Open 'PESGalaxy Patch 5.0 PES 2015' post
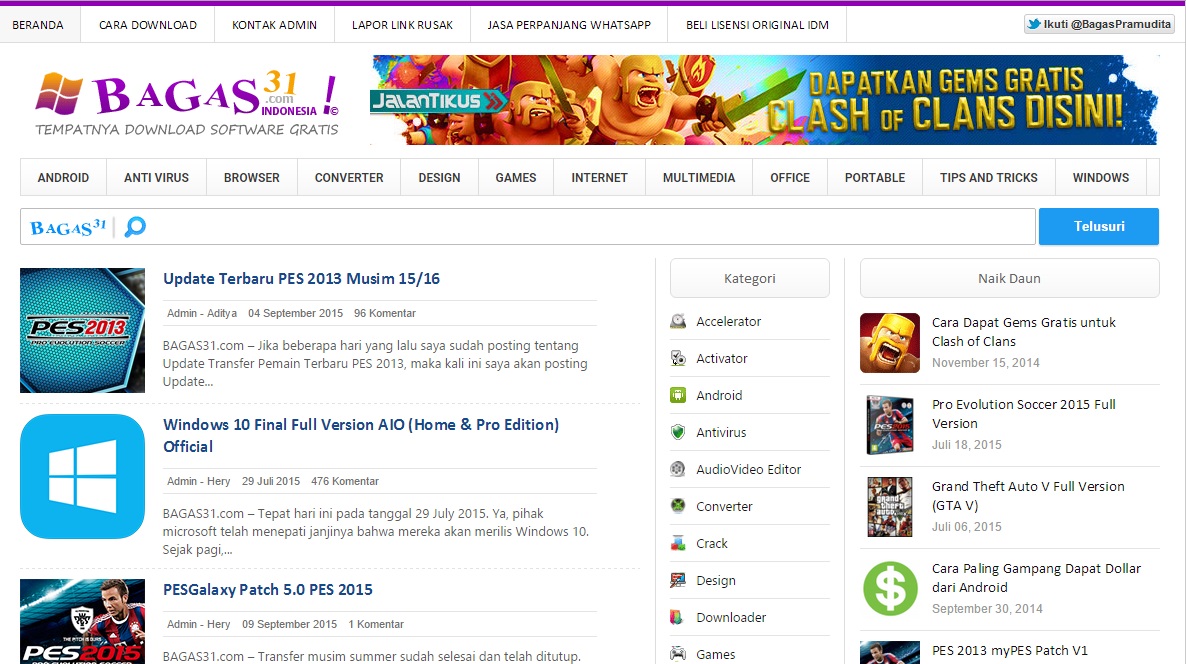The height and width of the screenshot is (664, 1186). pos(268,589)
